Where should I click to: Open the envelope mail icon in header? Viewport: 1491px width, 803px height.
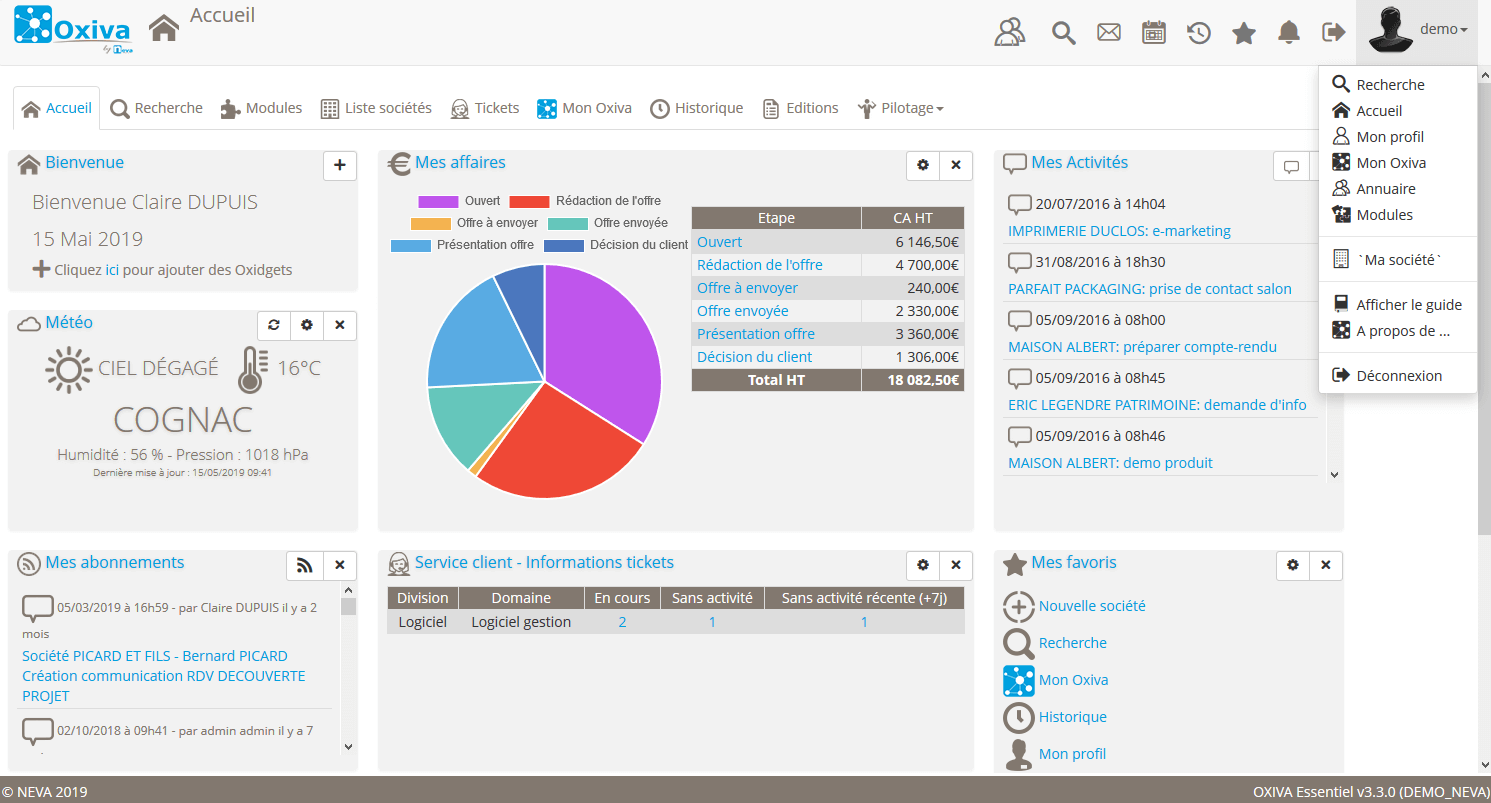[1108, 32]
